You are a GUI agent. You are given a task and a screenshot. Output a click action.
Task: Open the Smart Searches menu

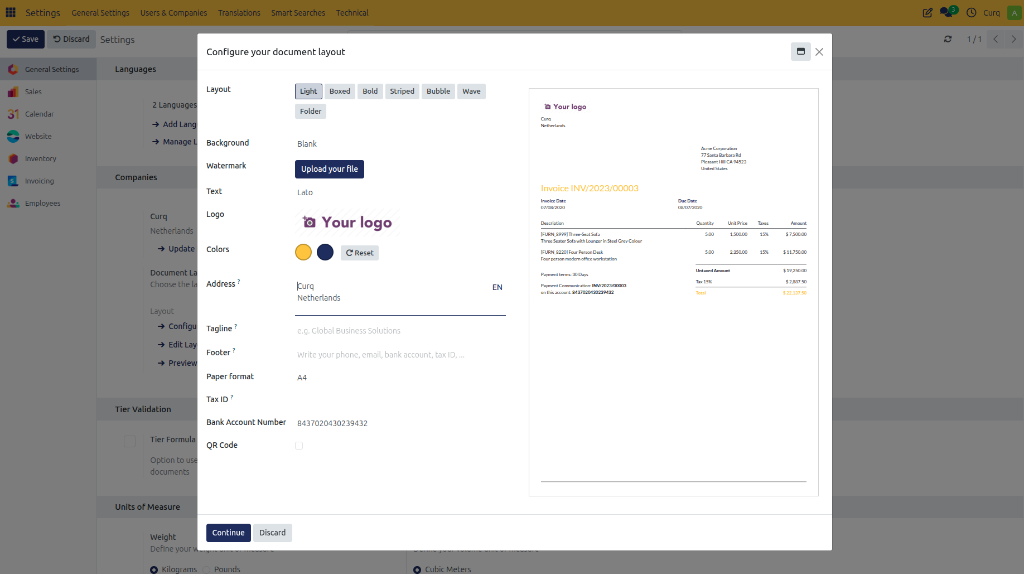pyautogui.click(x=298, y=12)
